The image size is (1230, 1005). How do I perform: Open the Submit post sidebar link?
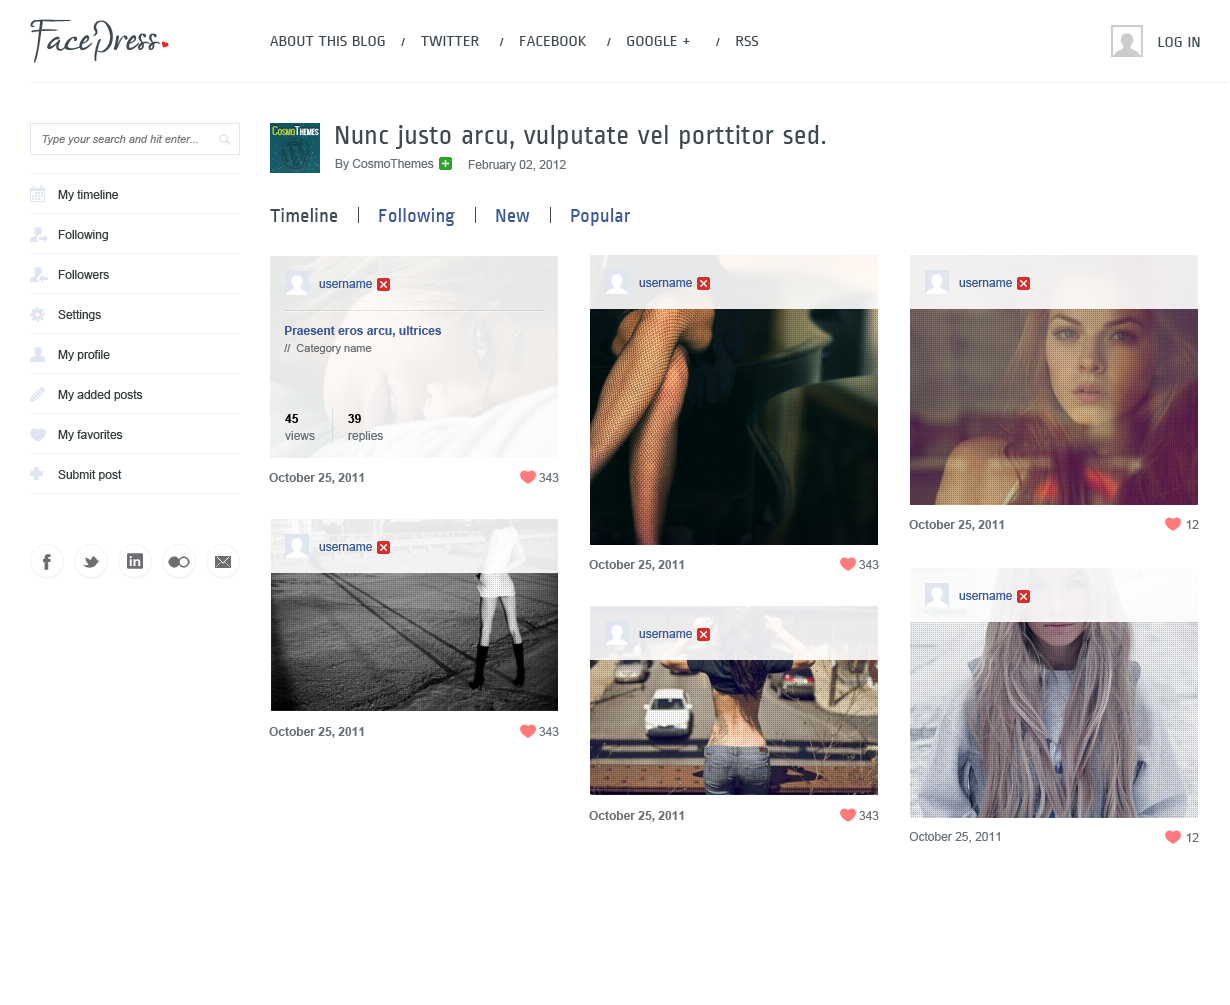click(x=89, y=475)
